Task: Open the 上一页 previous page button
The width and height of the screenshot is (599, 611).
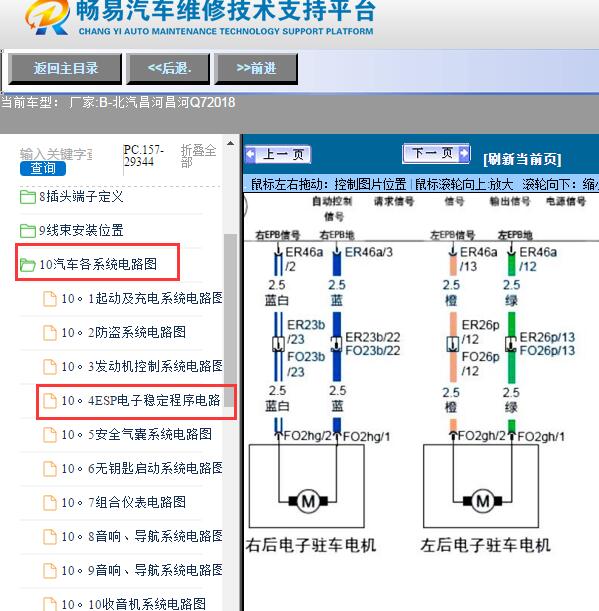Action: [x=278, y=154]
